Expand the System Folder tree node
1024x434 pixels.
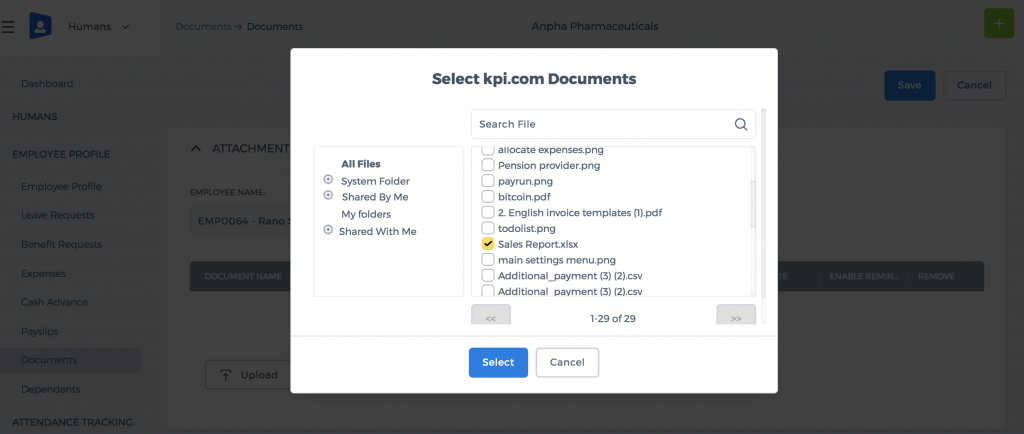tap(328, 179)
